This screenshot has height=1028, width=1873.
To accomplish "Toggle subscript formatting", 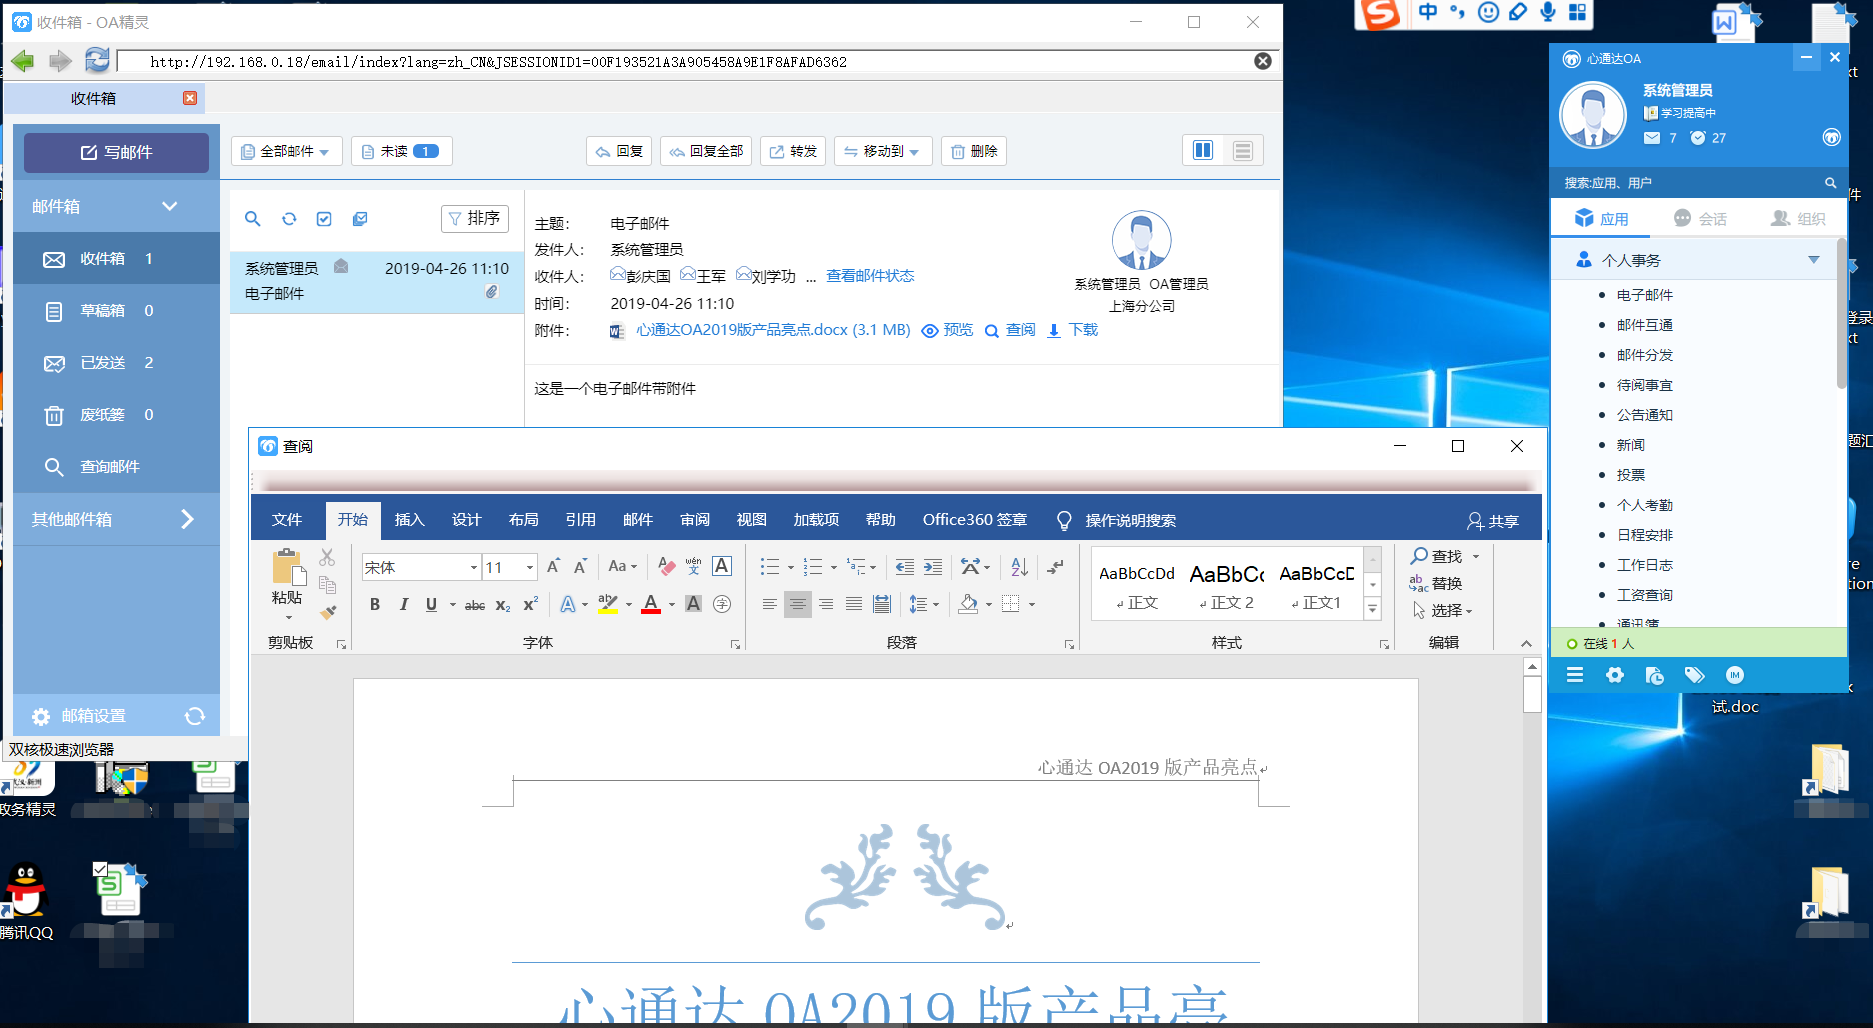I will coord(503,604).
